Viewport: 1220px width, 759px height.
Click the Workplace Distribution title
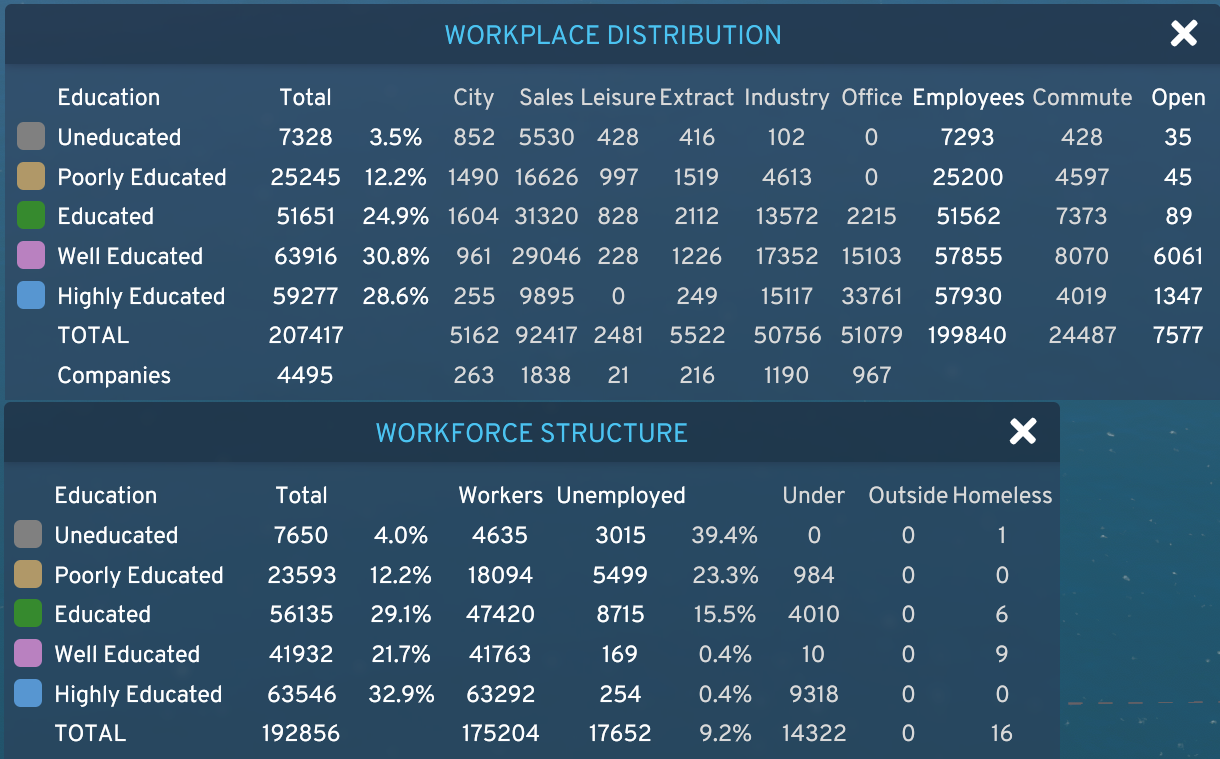click(613, 35)
